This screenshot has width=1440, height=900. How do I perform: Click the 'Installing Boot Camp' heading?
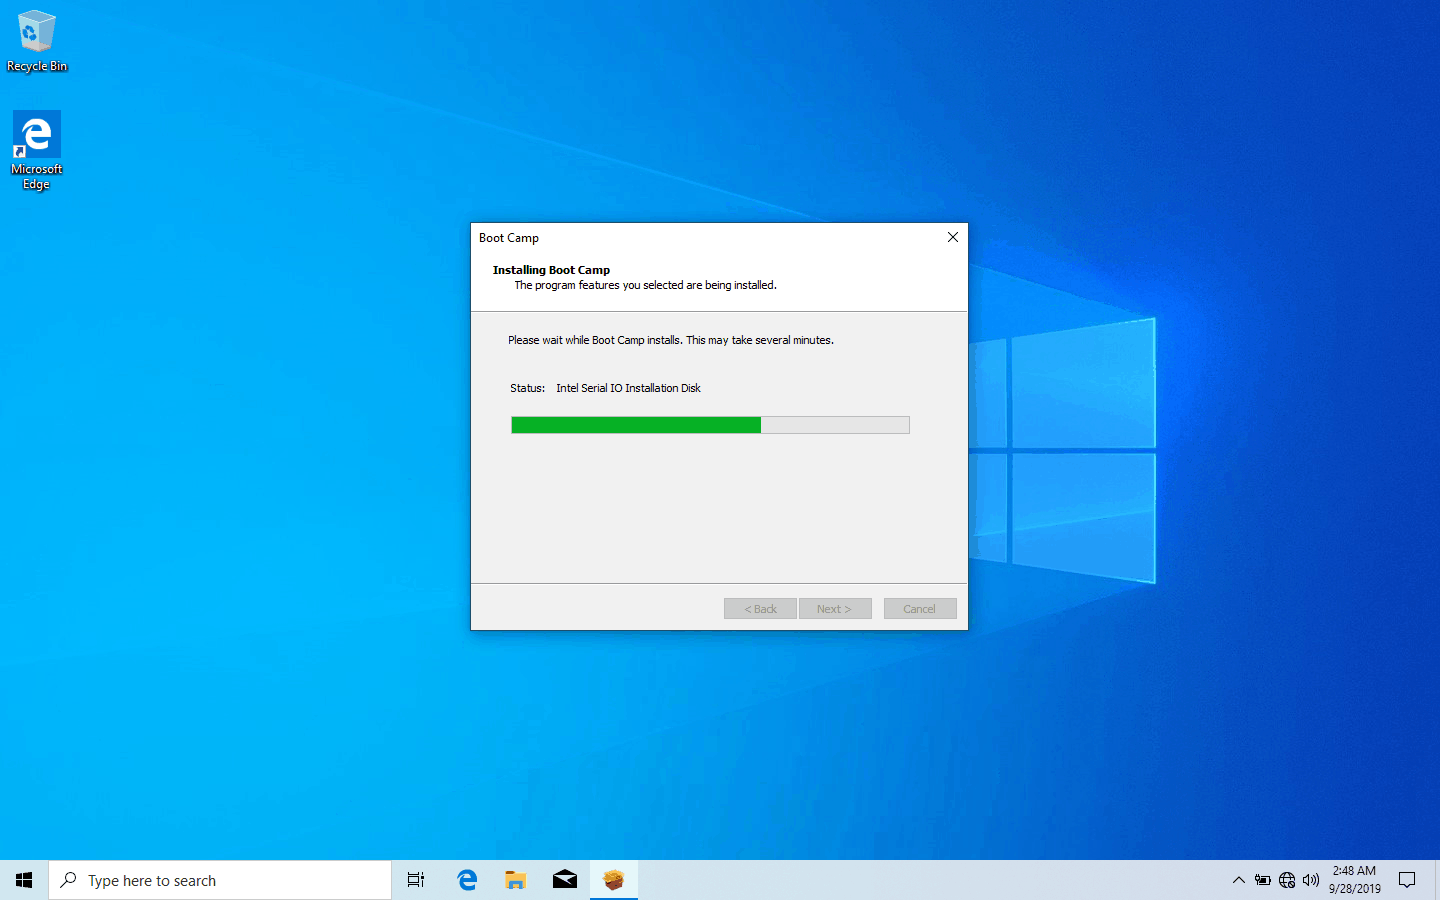coord(551,270)
